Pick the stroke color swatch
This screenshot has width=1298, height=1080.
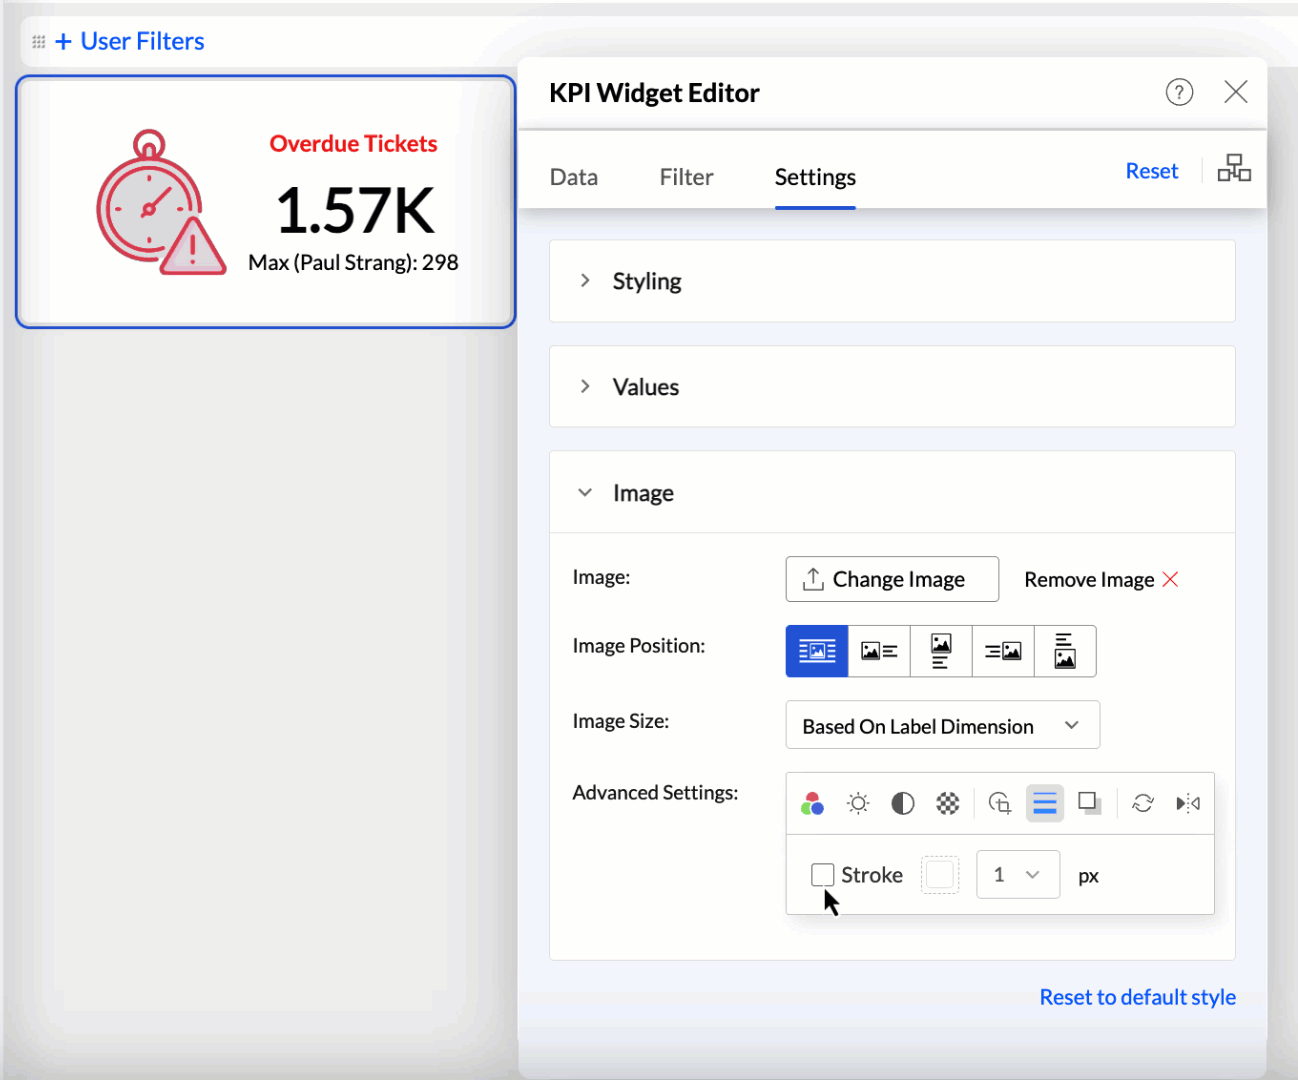click(x=940, y=875)
